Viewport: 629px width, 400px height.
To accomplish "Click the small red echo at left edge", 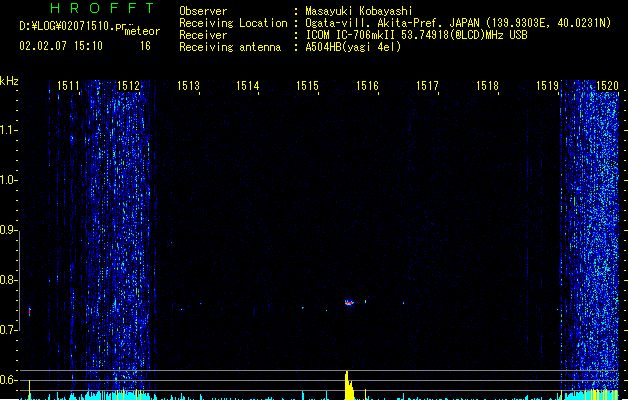I will click(x=29, y=311).
